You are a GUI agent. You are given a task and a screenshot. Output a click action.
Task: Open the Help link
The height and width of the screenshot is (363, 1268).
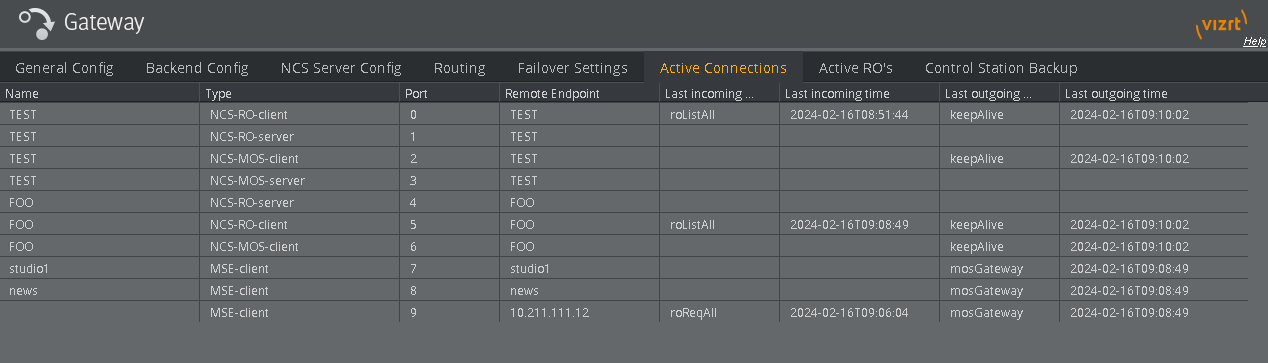point(1254,42)
